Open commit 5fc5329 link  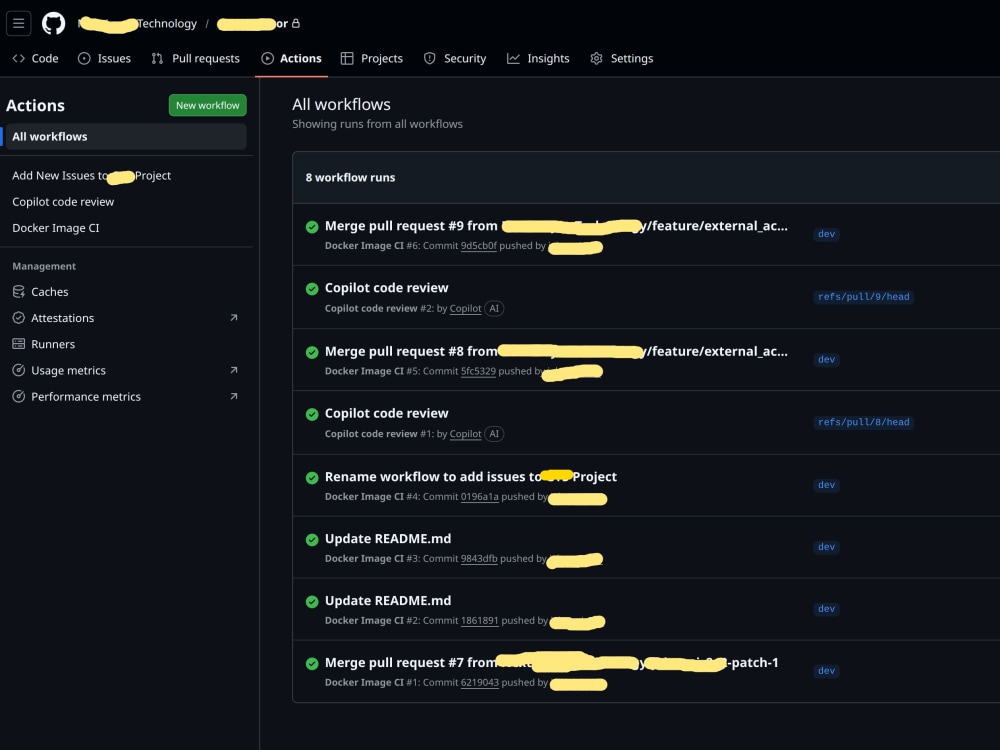[x=478, y=371]
